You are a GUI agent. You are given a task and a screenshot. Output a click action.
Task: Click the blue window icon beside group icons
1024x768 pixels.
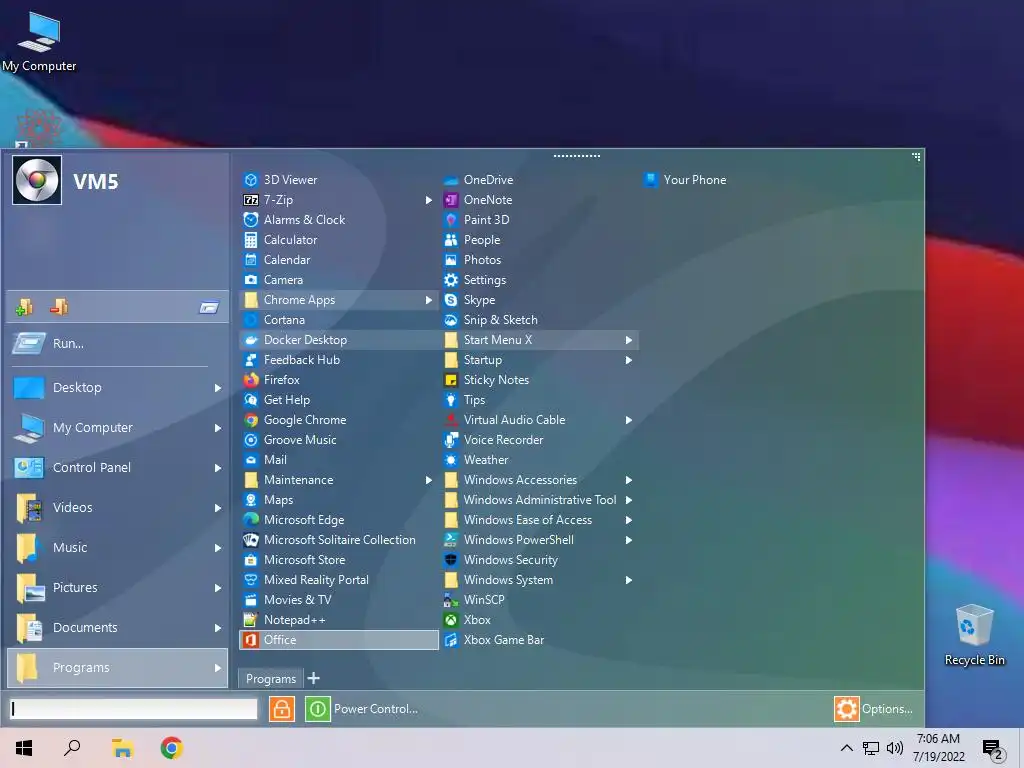tap(209, 307)
